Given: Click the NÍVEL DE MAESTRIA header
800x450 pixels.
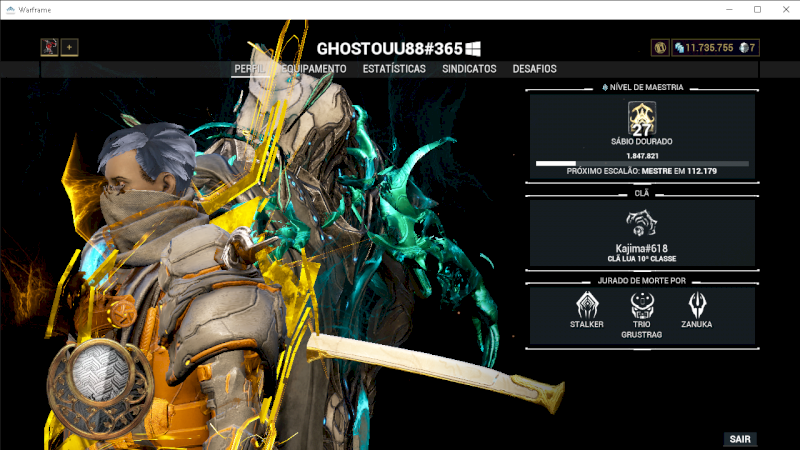Looking at the screenshot, I should pos(646,87).
